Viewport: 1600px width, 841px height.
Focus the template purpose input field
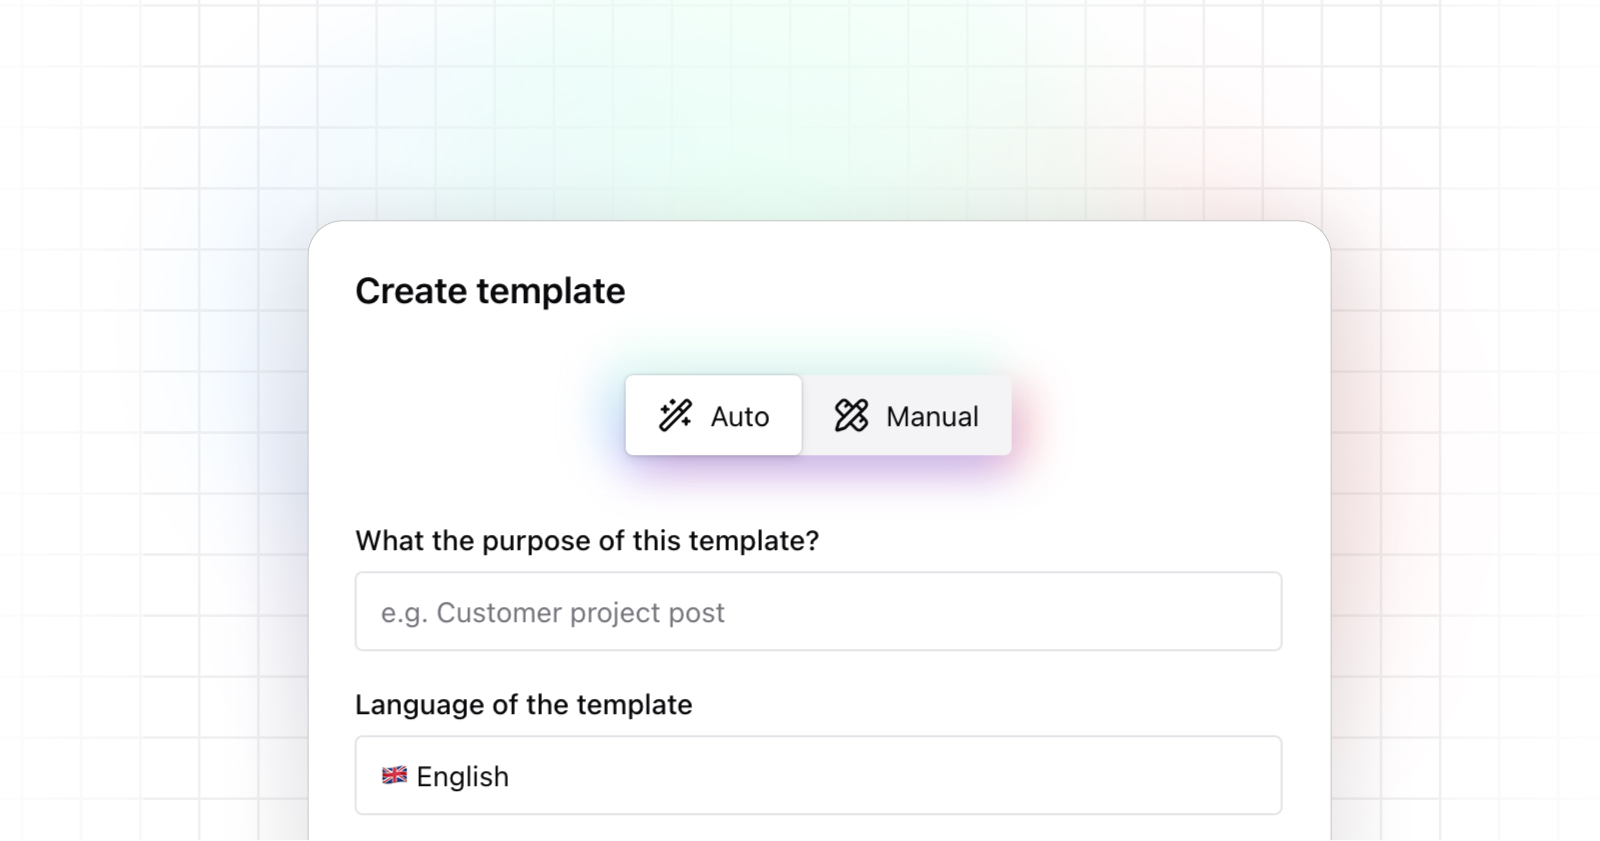coord(818,611)
